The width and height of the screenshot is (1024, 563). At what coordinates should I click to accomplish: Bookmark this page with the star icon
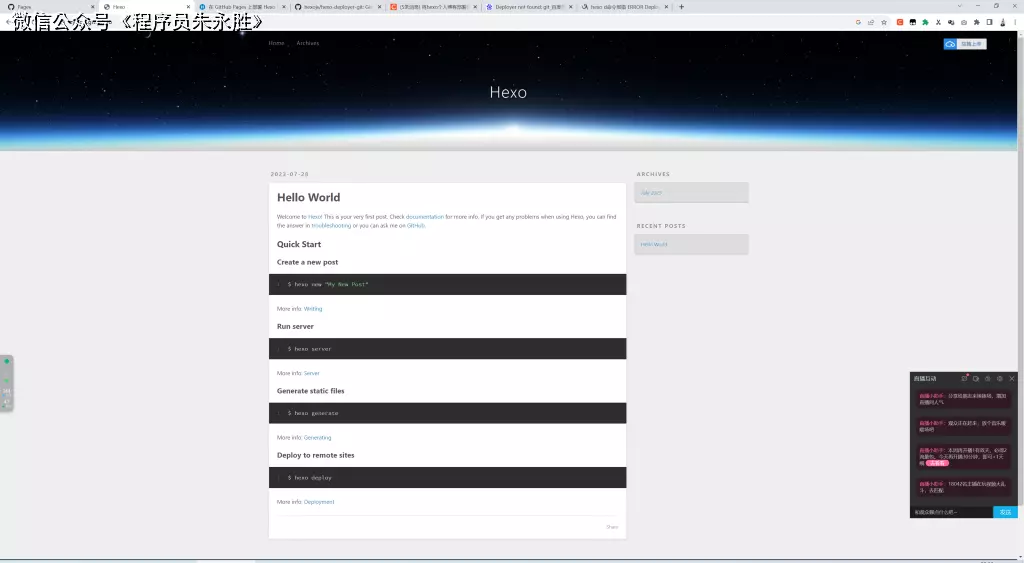884,22
